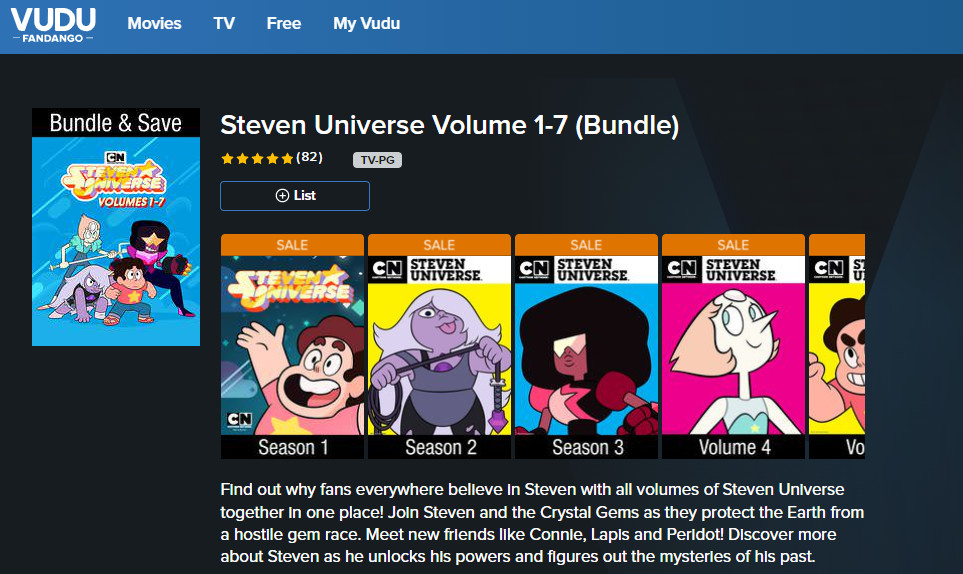Open My Vudu menu
963x574 pixels.
pyautogui.click(x=367, y=23)
